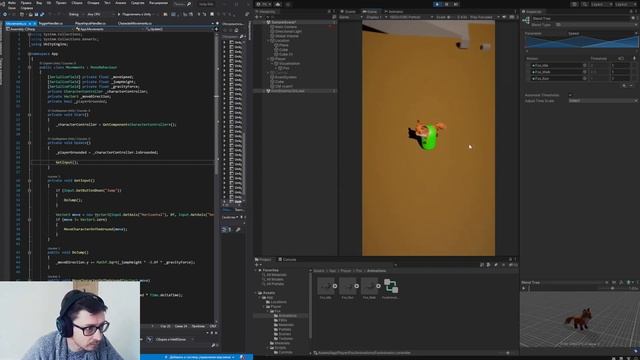Viewport: 640px width, 360px height.
Task: Open Adjust Time Scale dropdown
Action: (x=602, y=100)
